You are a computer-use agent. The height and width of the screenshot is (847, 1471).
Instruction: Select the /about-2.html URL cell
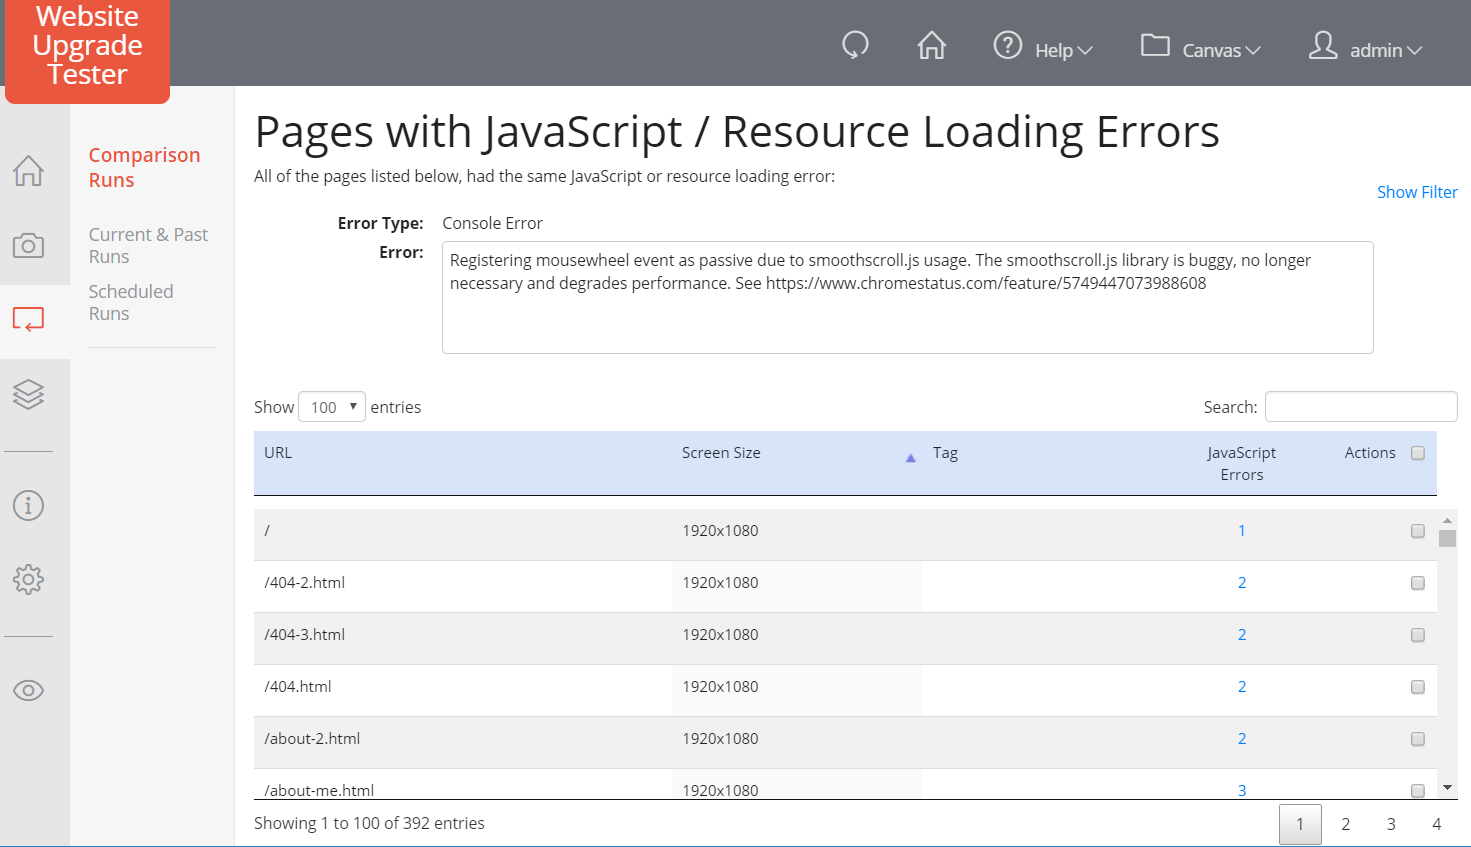(x=312, y=739)
